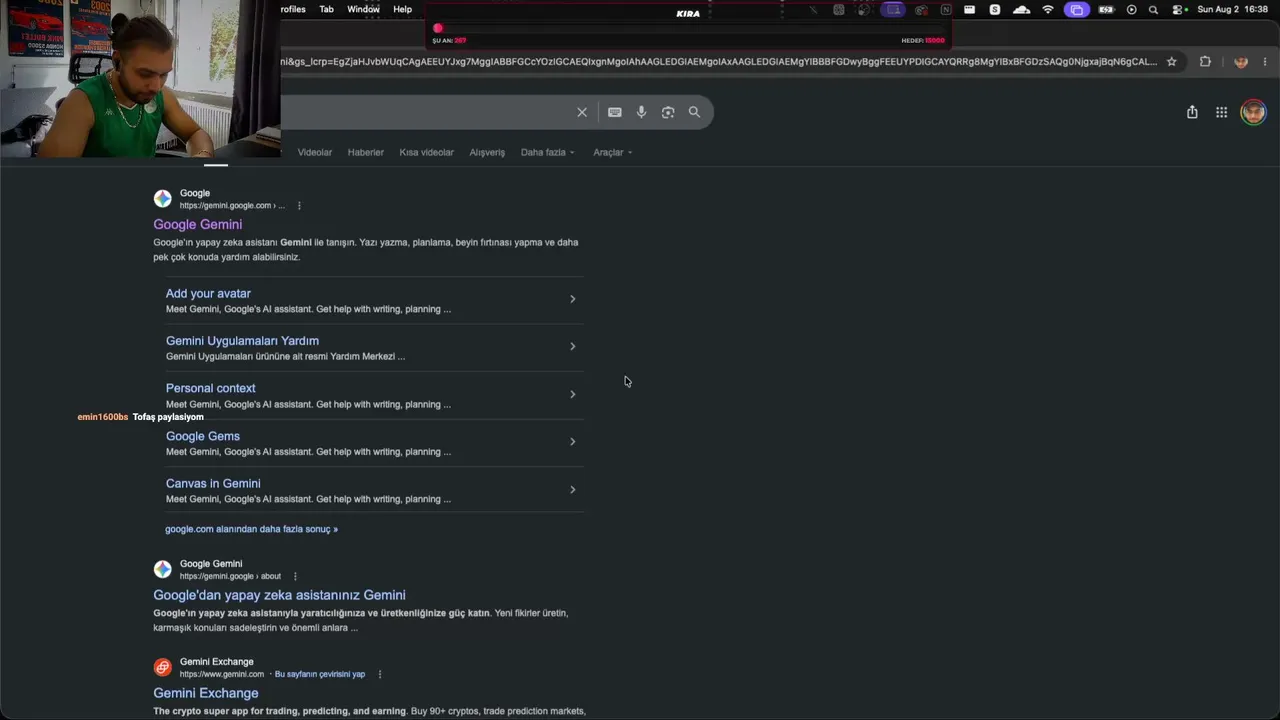Open options for the Gemini Exchange result

click(x=380, y=674)
